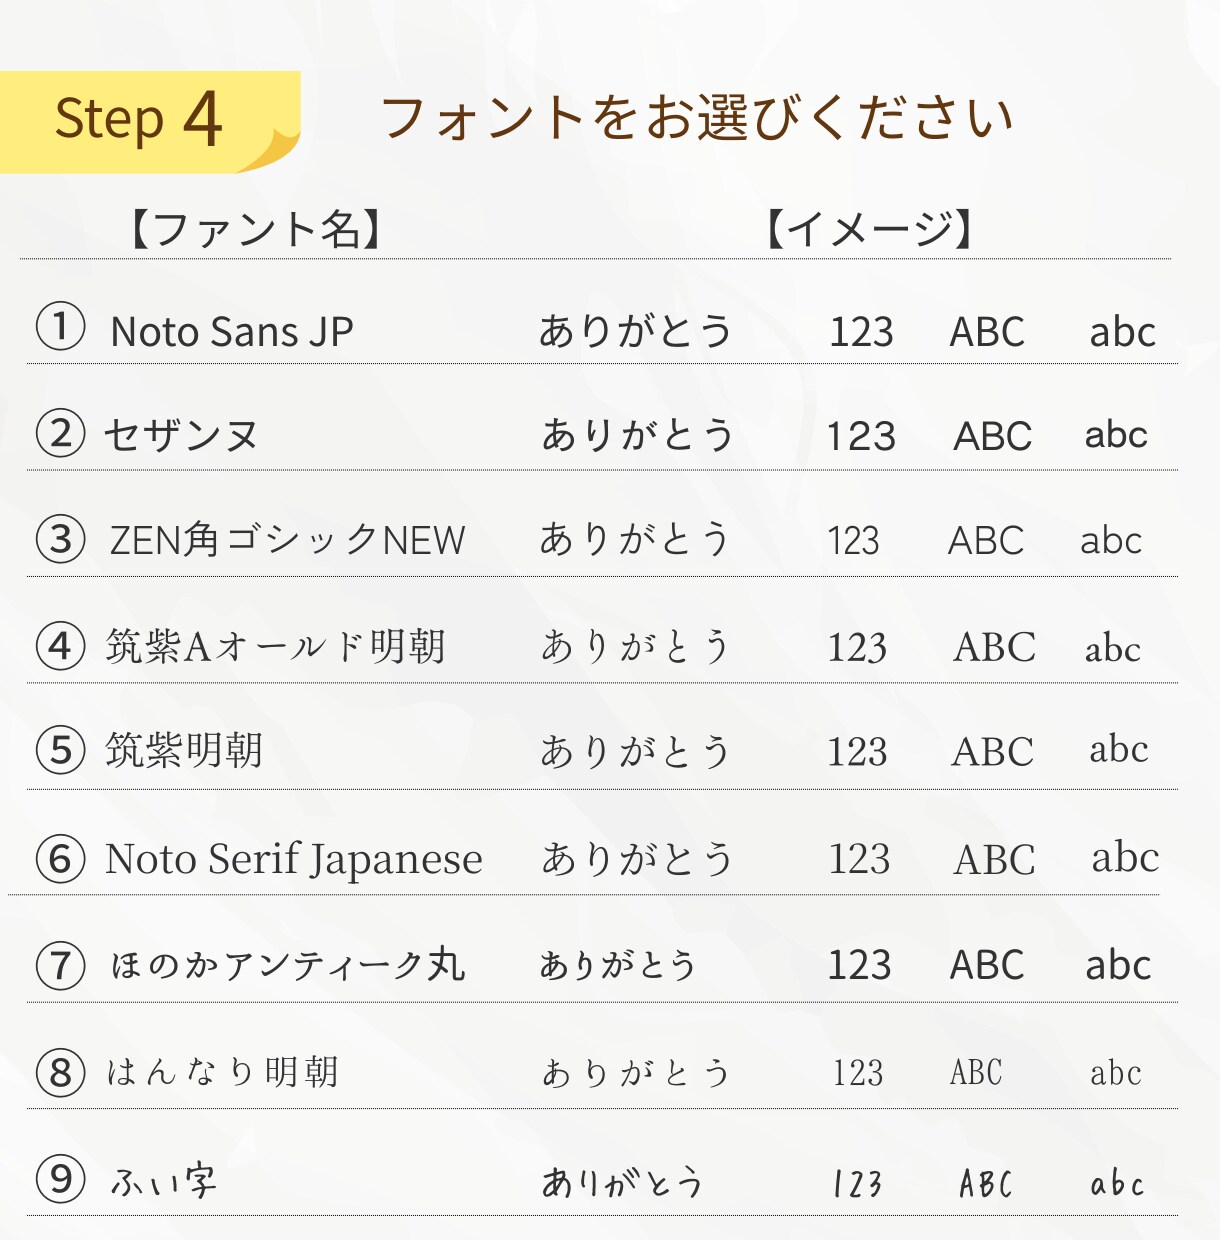Screen dimensions: 1220x1240
Task: Click the circled number 6 icon
Action: (x=60, y=859)
